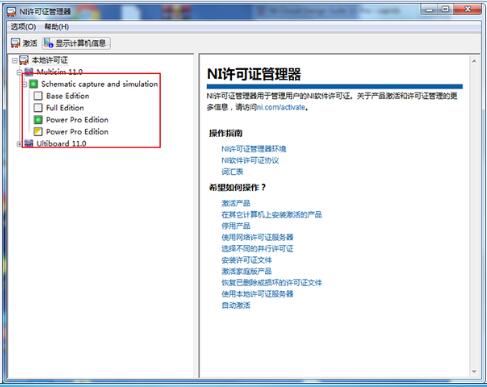Open 恢复已删除或损坏的许可证文件 link
The image size is (487, 387).
272,282
